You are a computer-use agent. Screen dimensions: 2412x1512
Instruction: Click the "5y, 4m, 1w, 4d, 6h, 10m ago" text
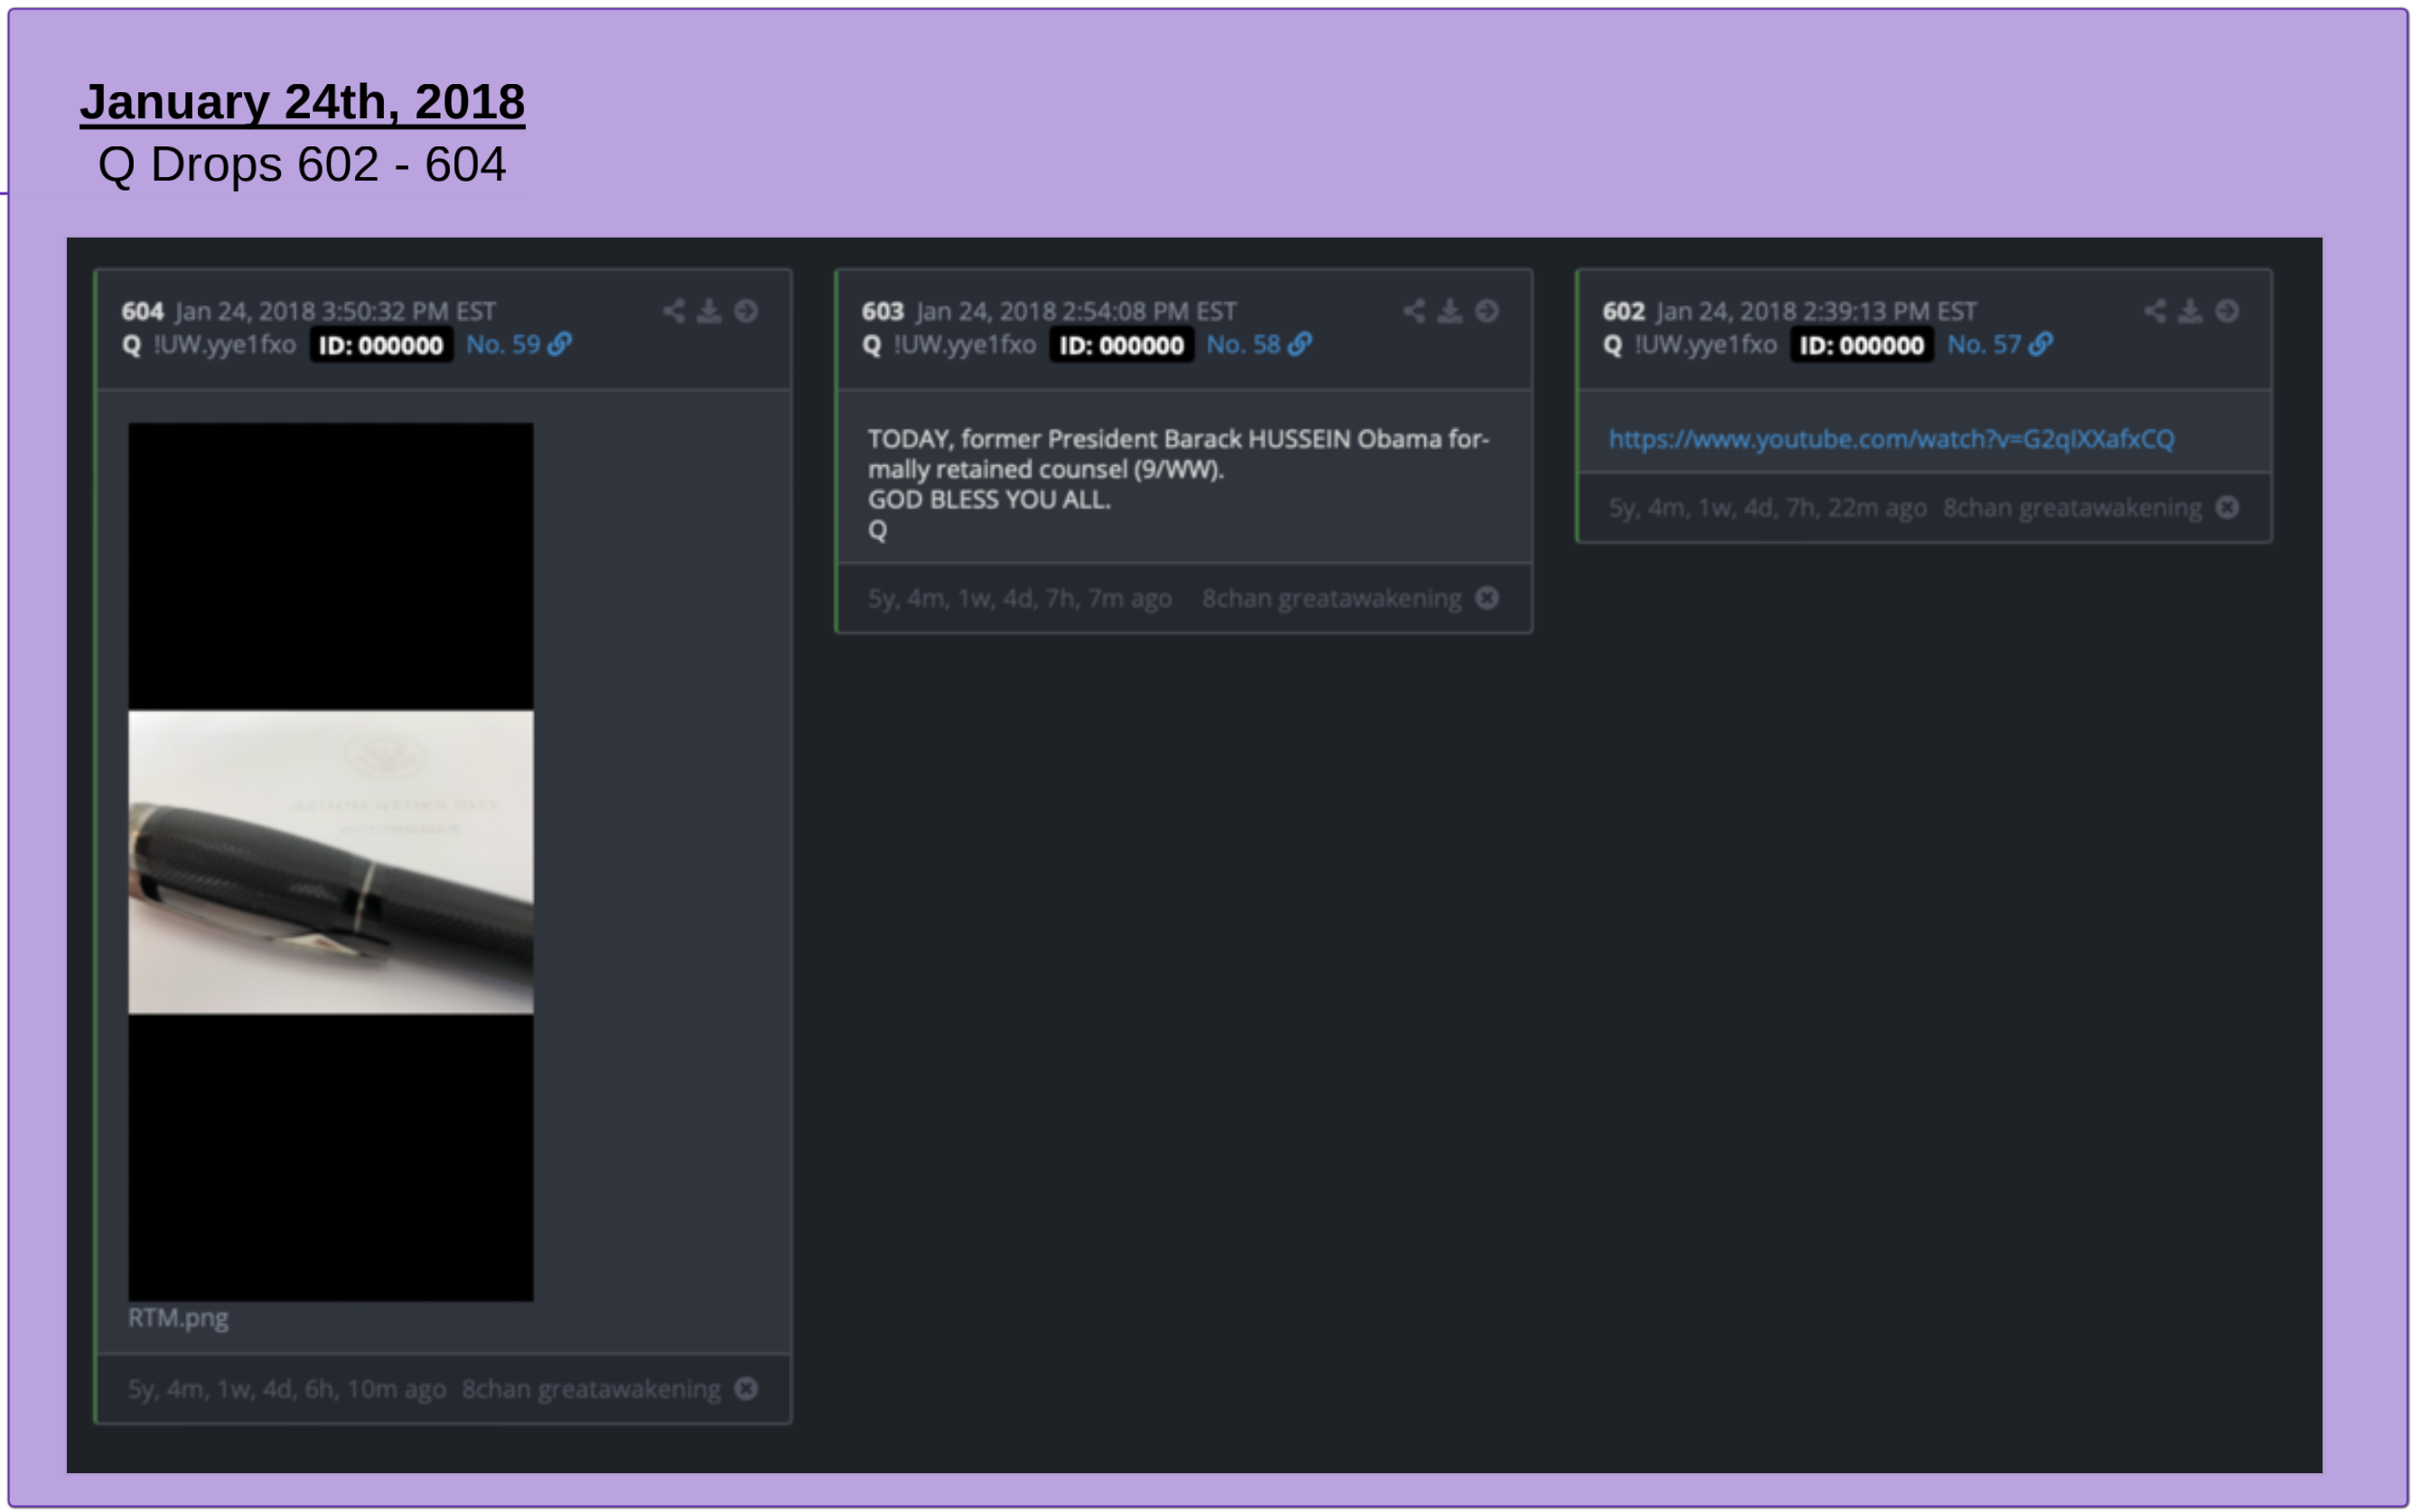pos(287,1389)
